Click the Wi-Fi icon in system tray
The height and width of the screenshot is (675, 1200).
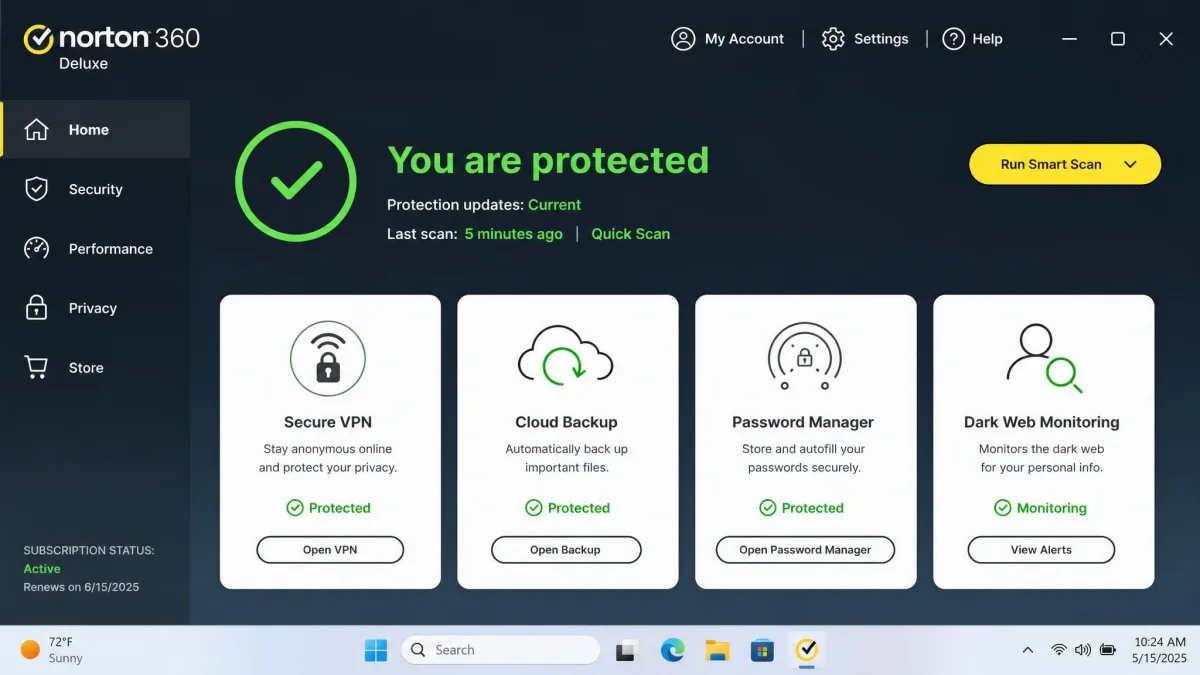[x=1058, y=650]
